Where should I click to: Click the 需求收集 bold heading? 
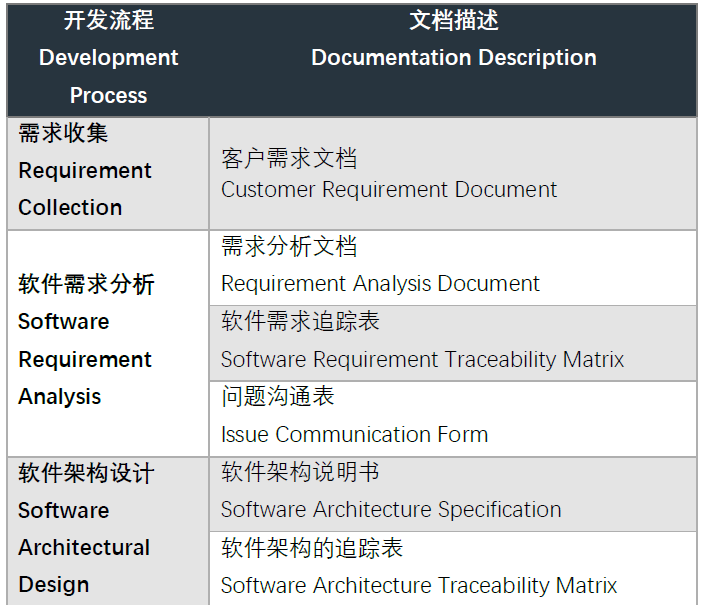63,134
